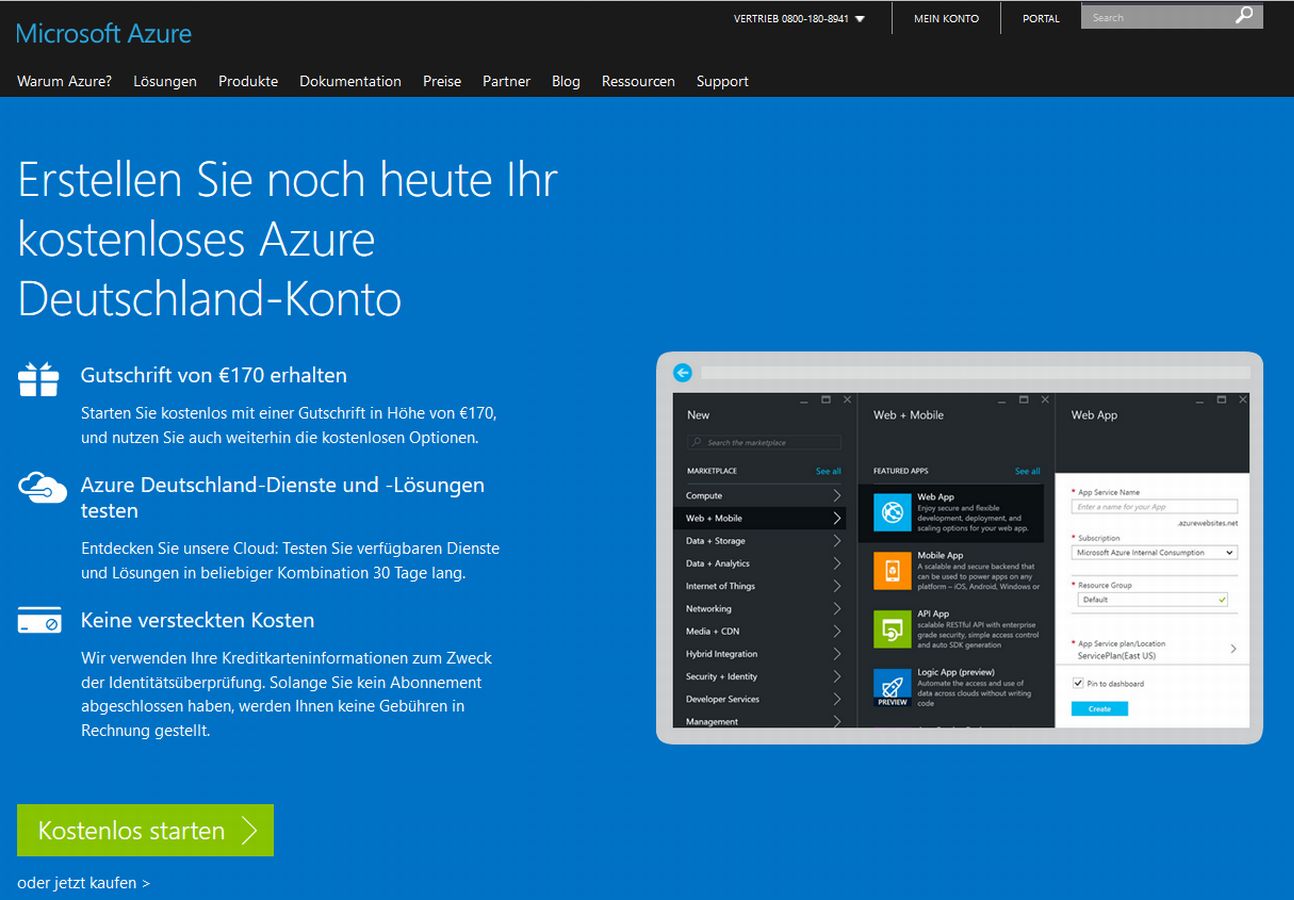The width and height of the screenshot is (1294, 900).
Task: Click 'Search the marketplace' field in New panel
Action: pos(764,442)
